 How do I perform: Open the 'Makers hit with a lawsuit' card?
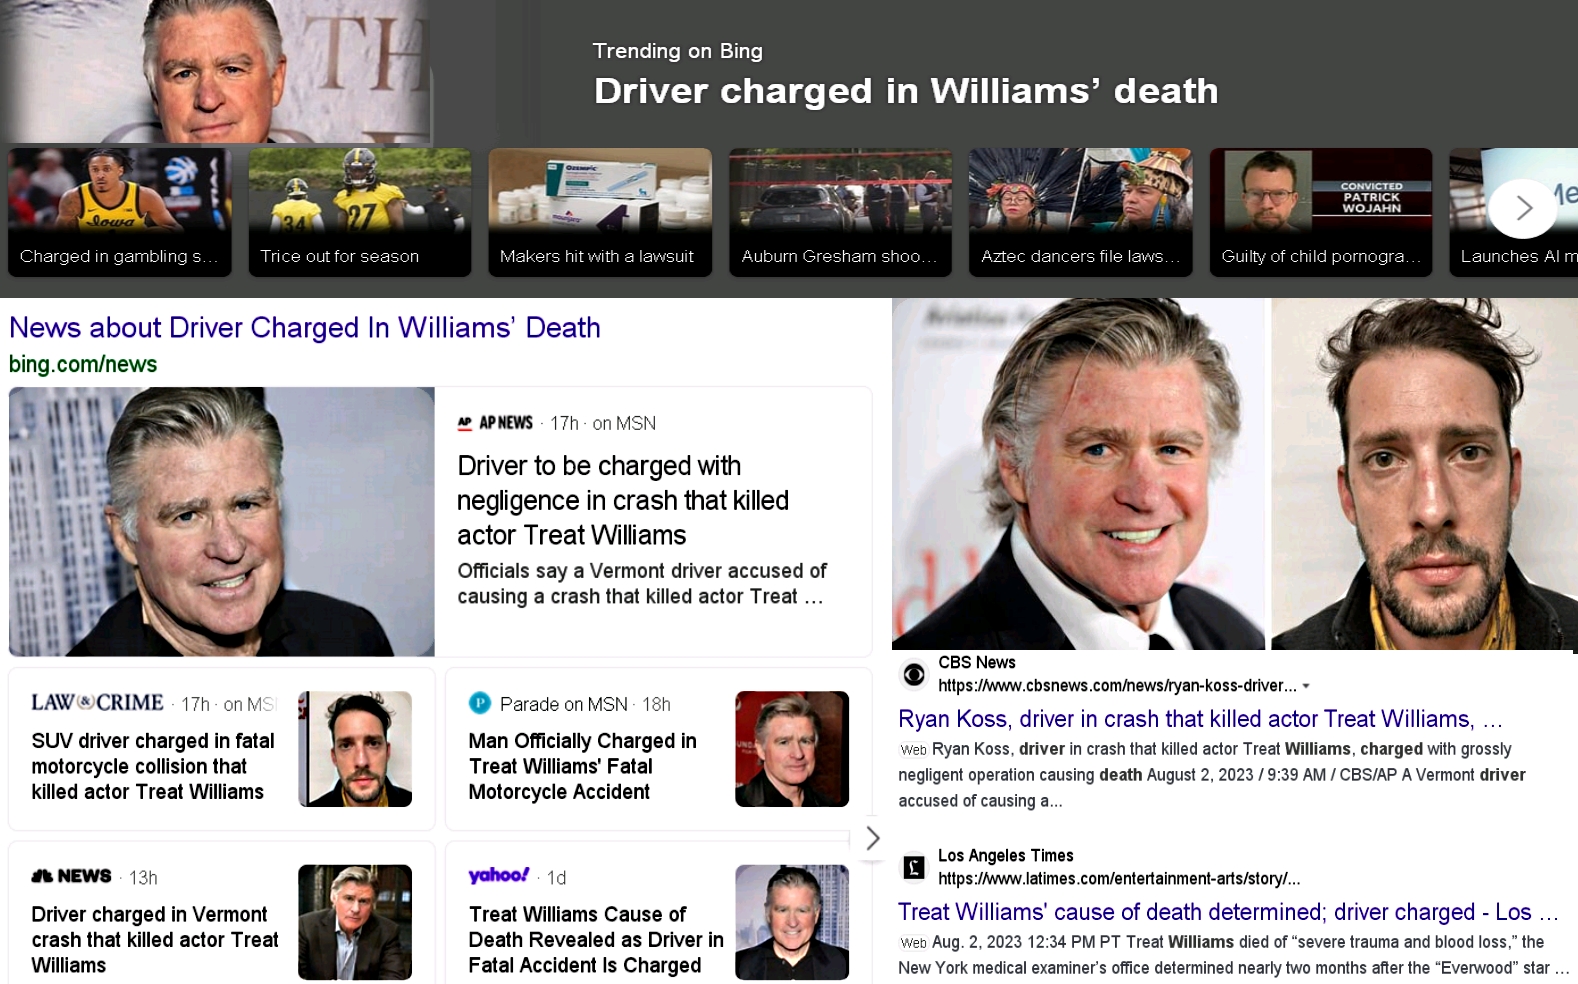[x=600, y=212]
